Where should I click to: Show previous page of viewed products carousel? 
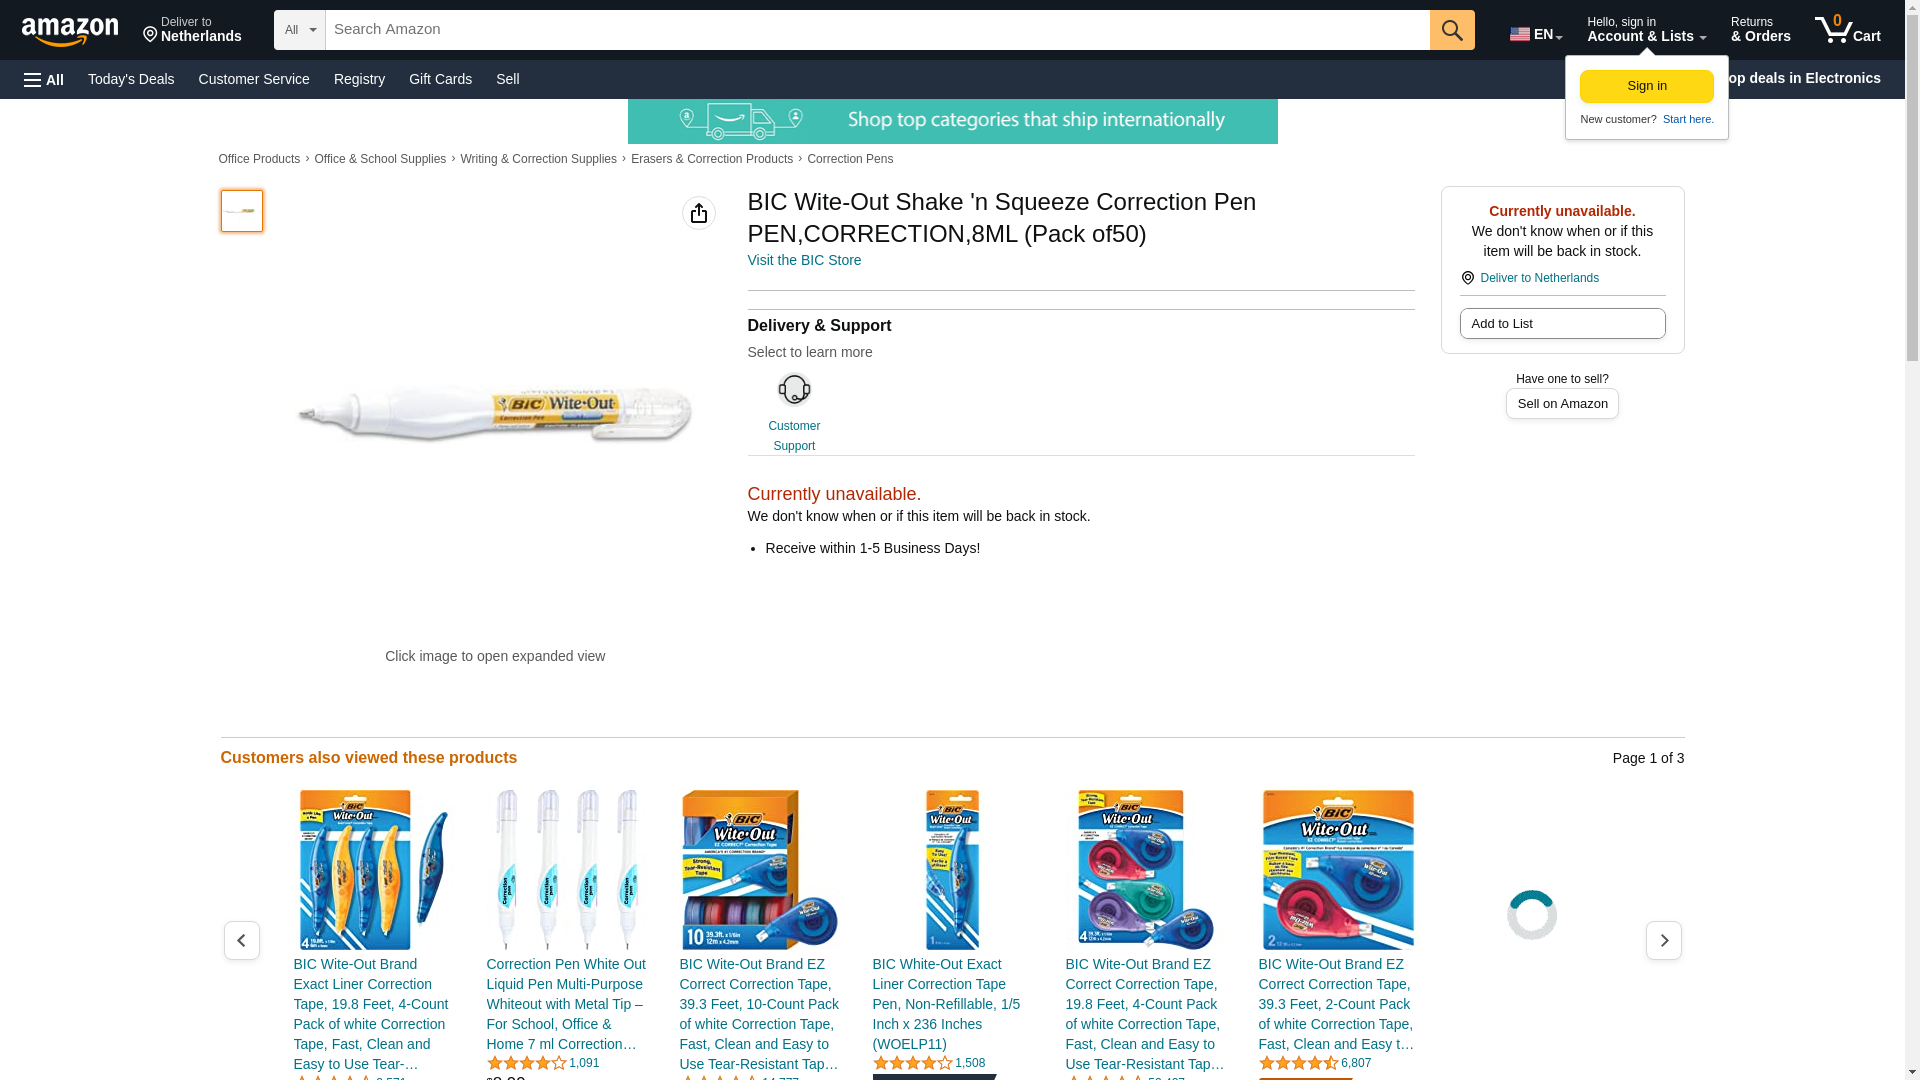242,940
